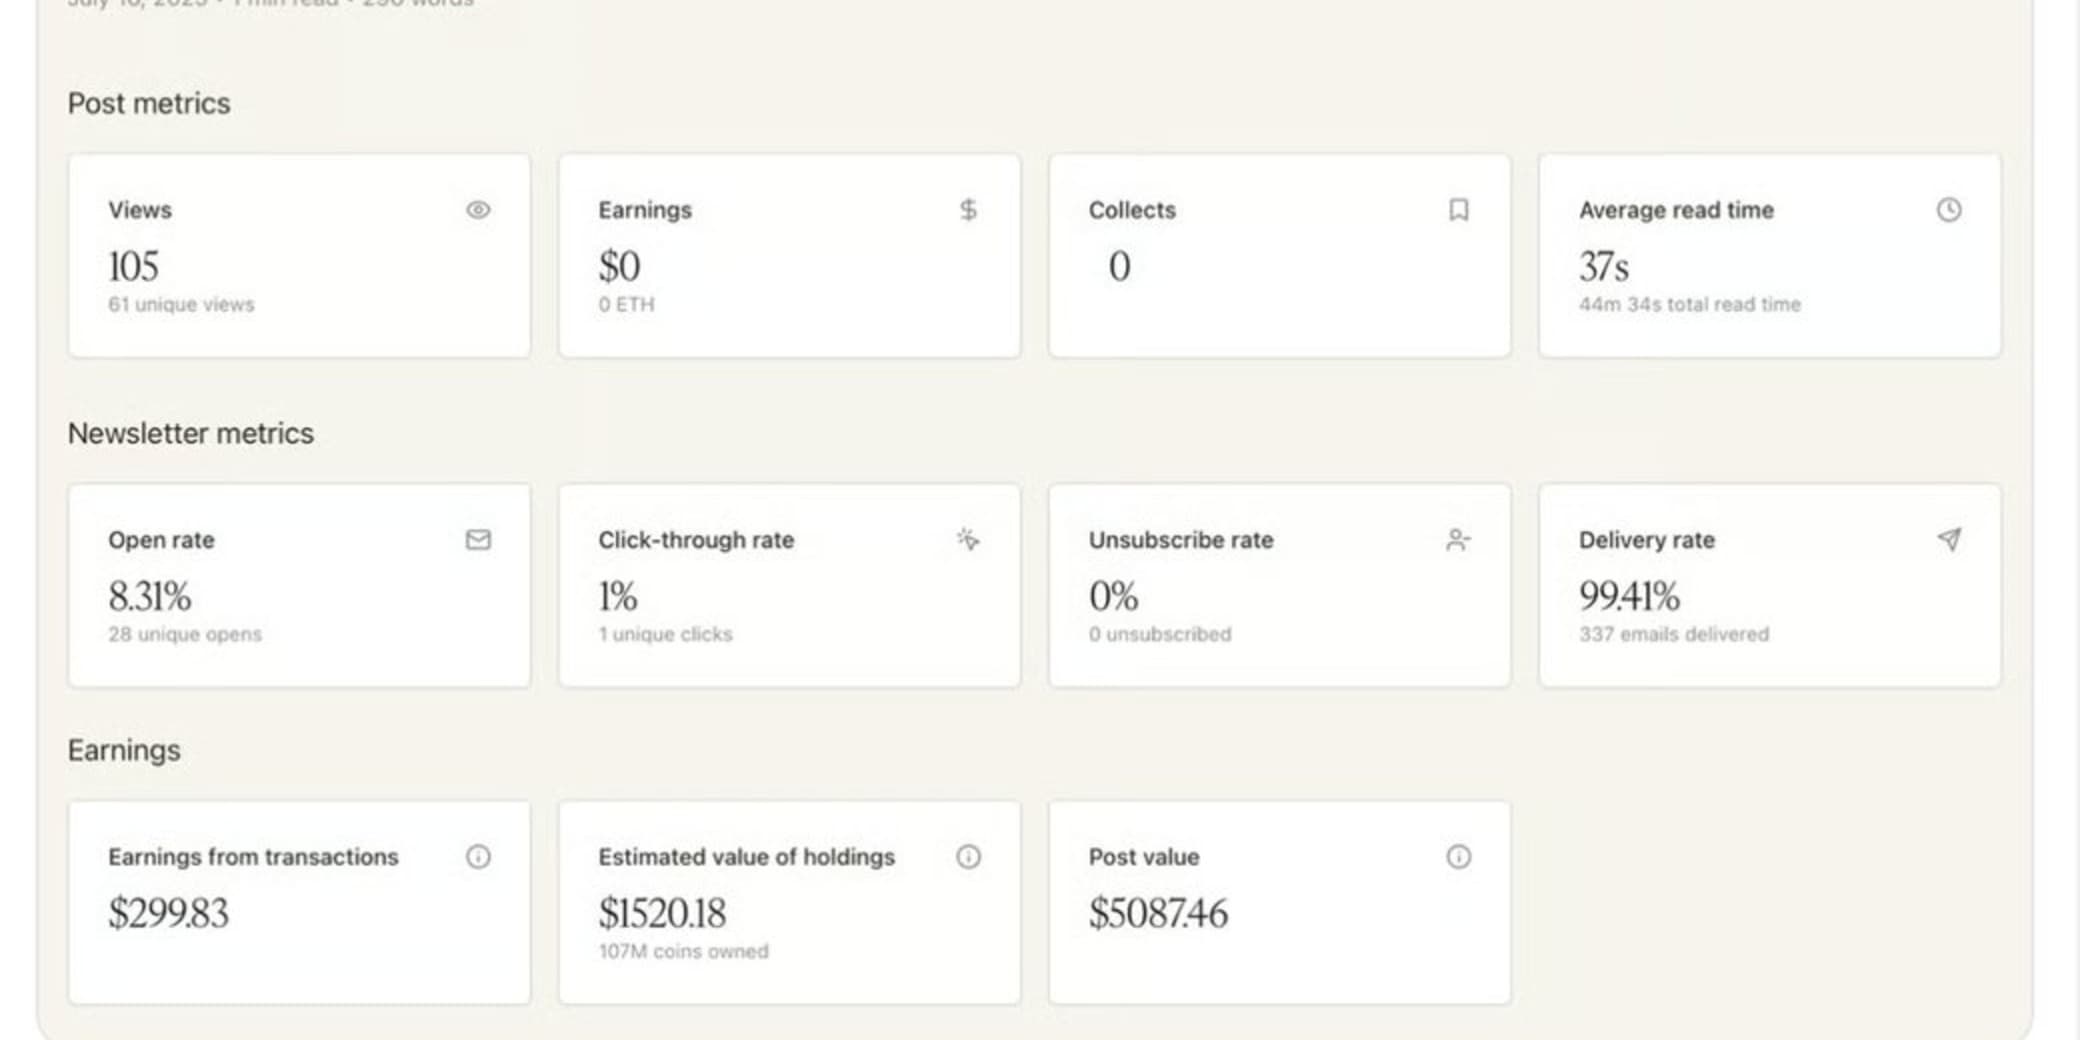Screen dimensions: 2080x1040
Task: Open info tooltip for Post value
Action: pos(1459,857)
